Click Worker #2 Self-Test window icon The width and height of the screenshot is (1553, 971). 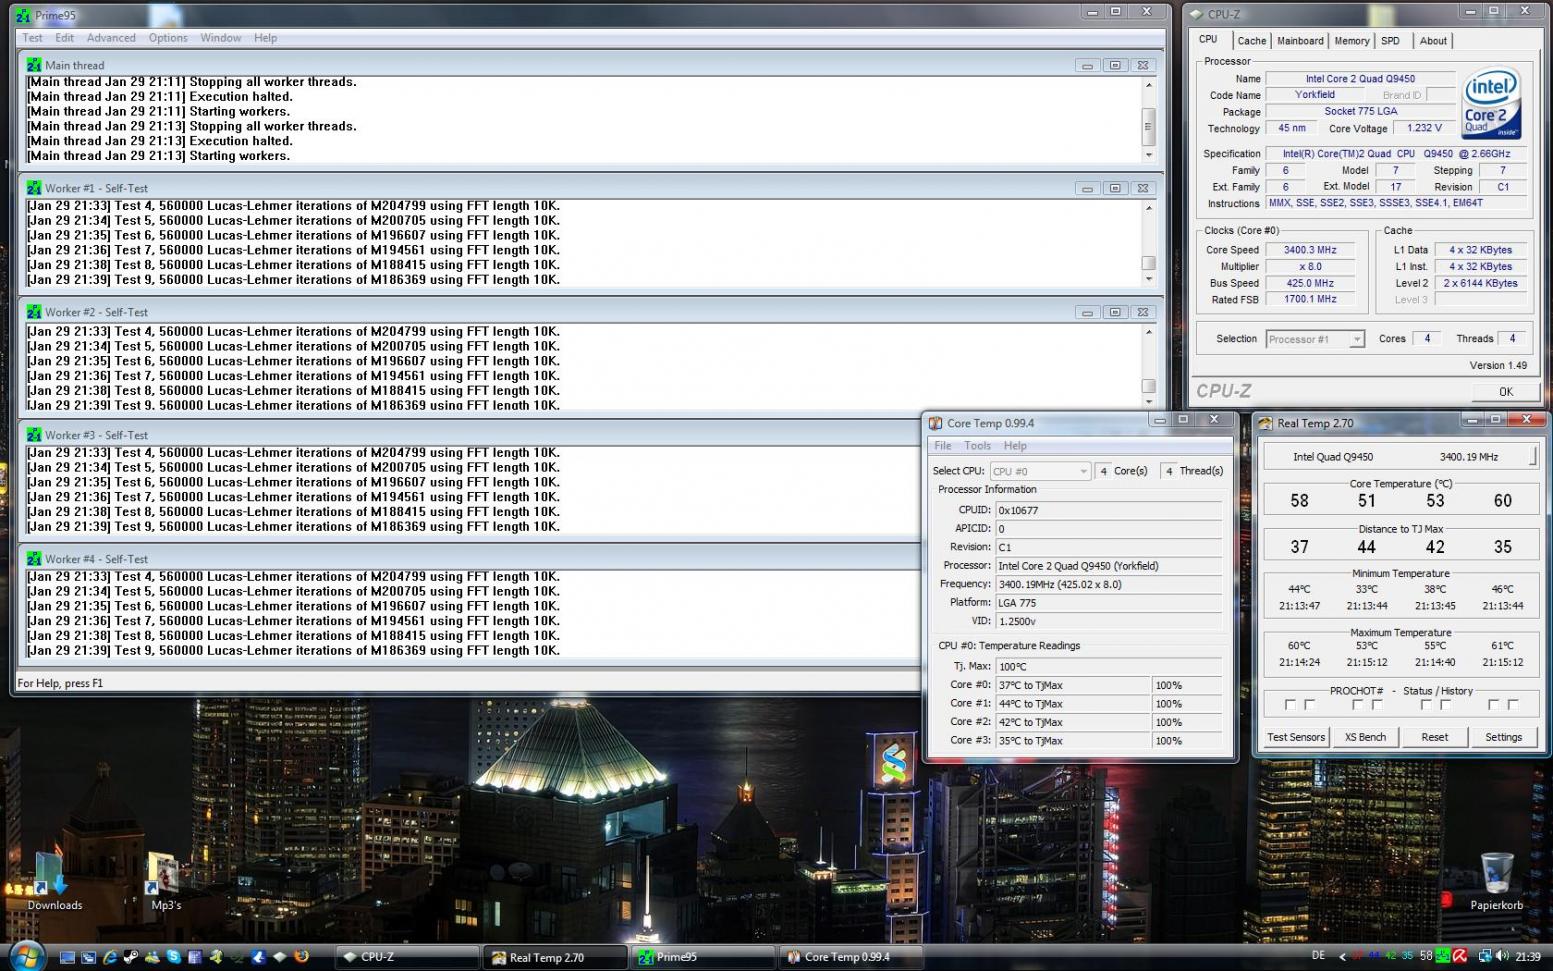coord(34,312)
